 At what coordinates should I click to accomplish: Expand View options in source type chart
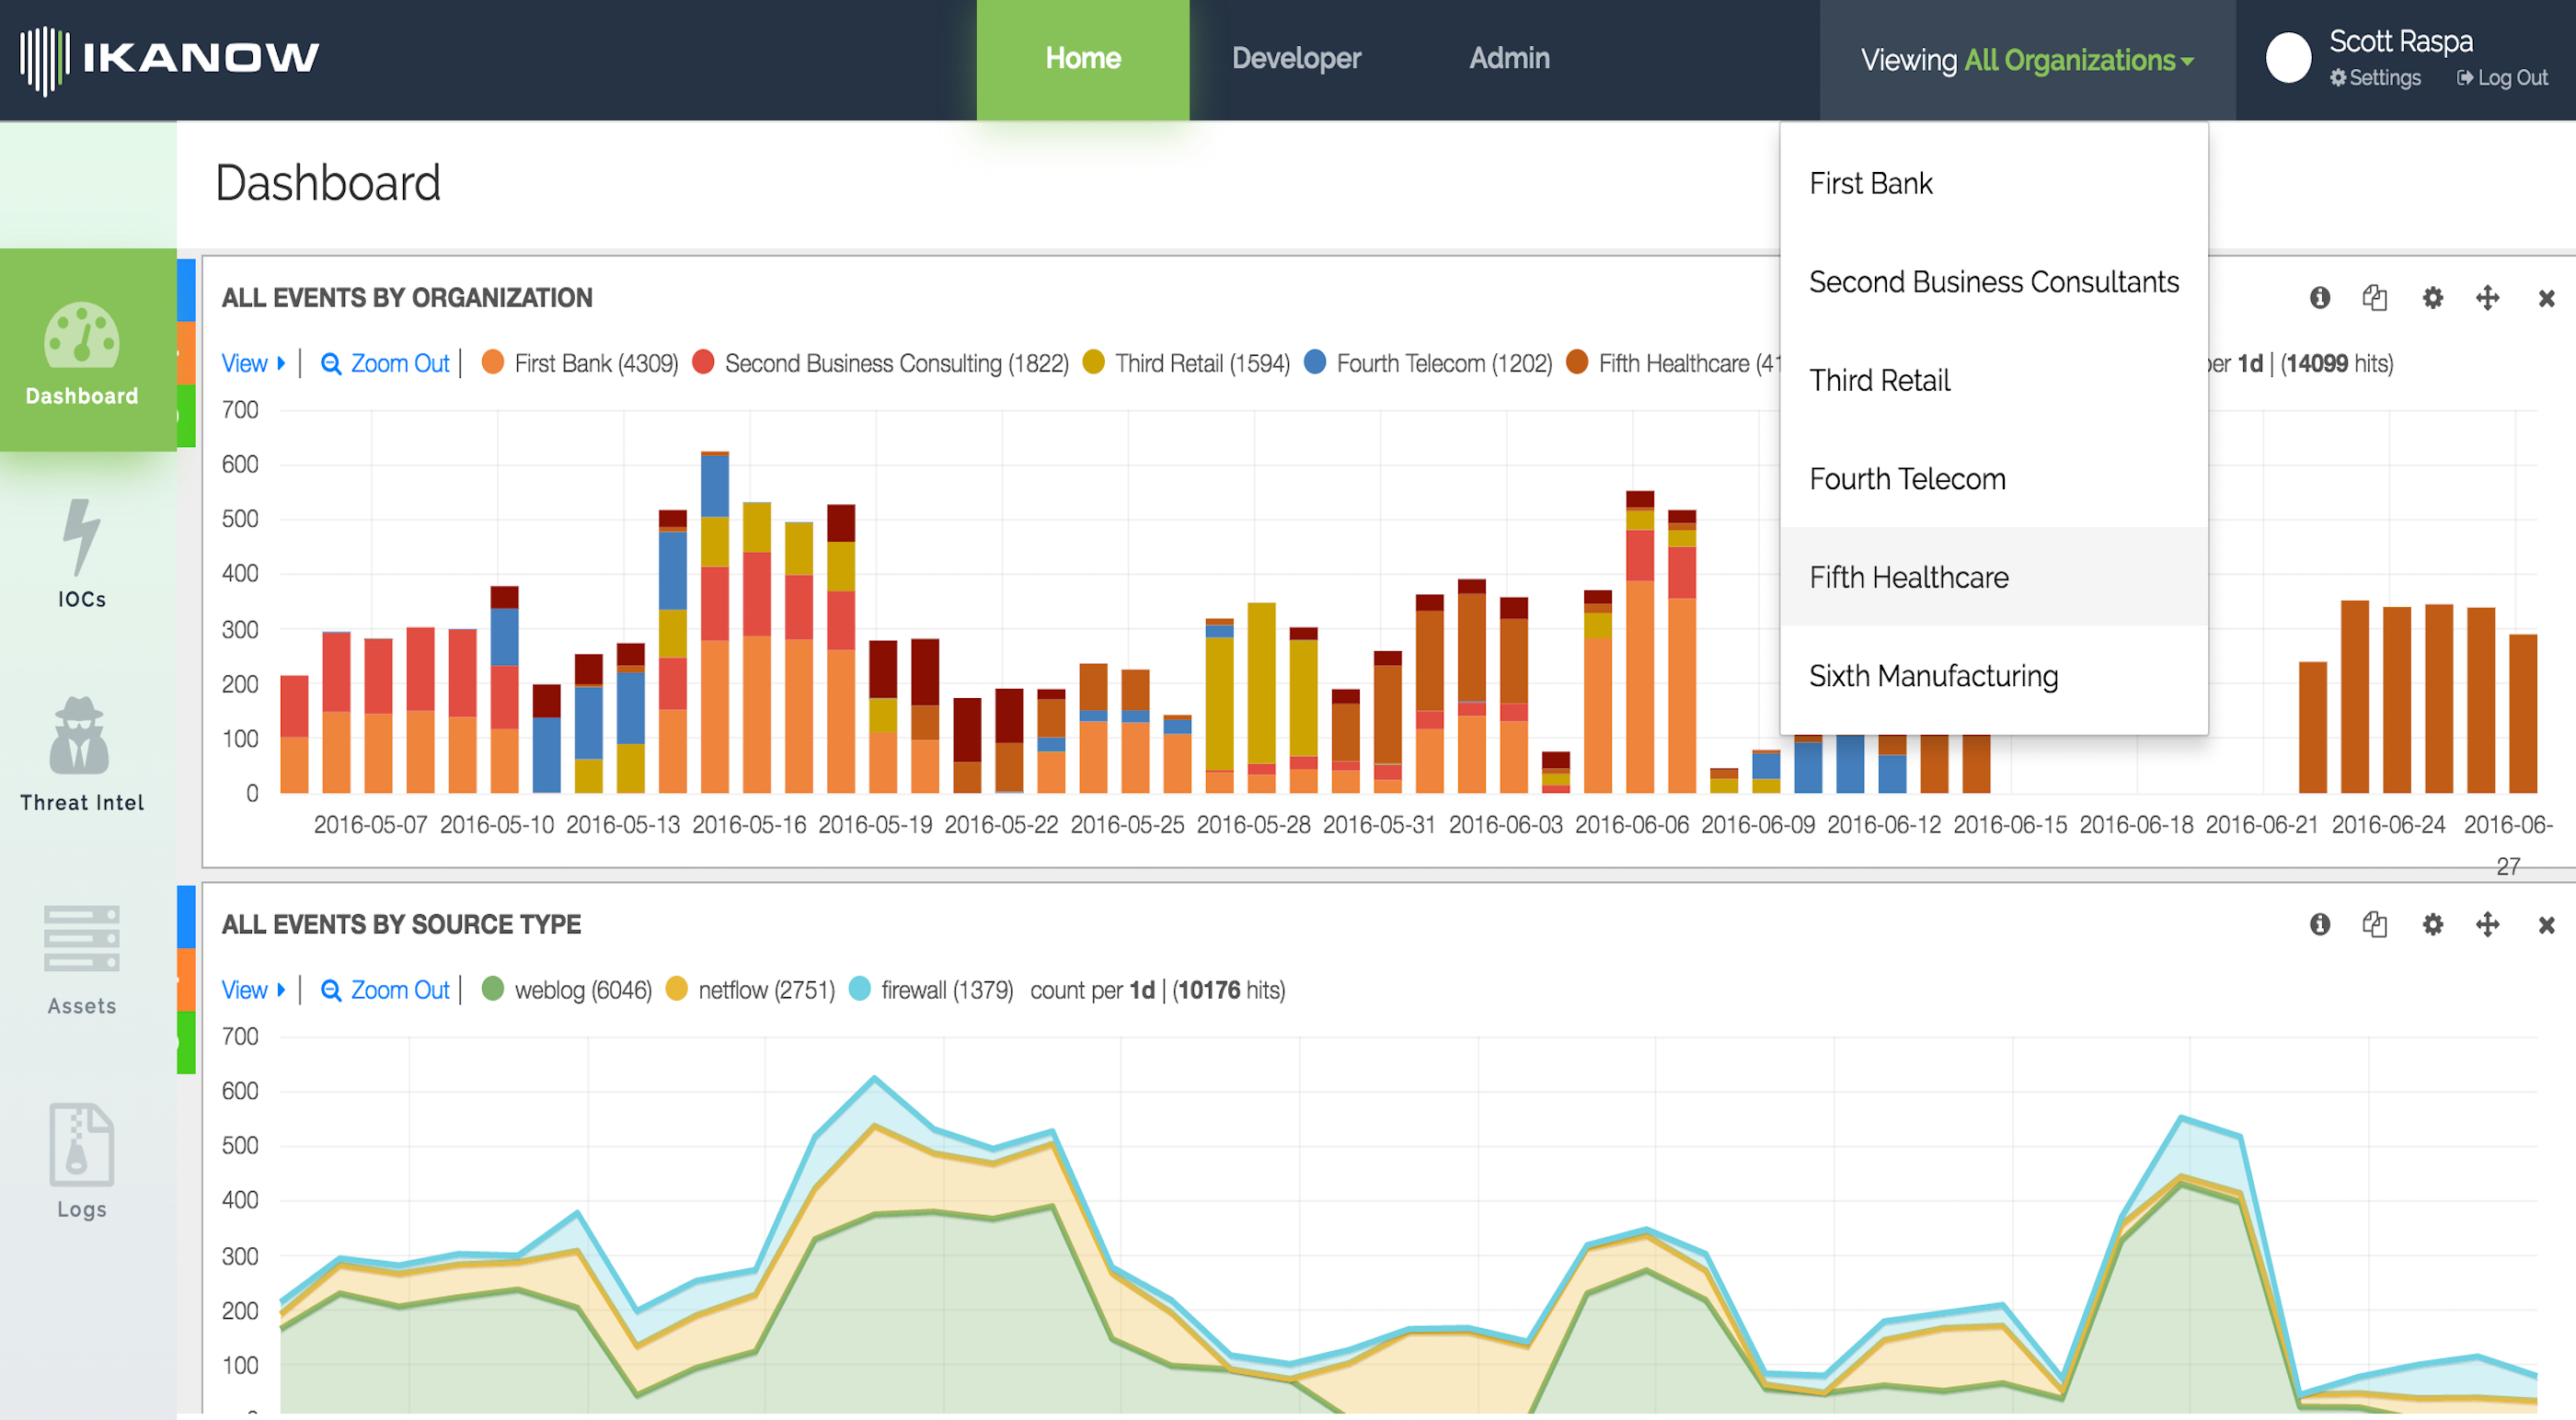coord(253,990)
